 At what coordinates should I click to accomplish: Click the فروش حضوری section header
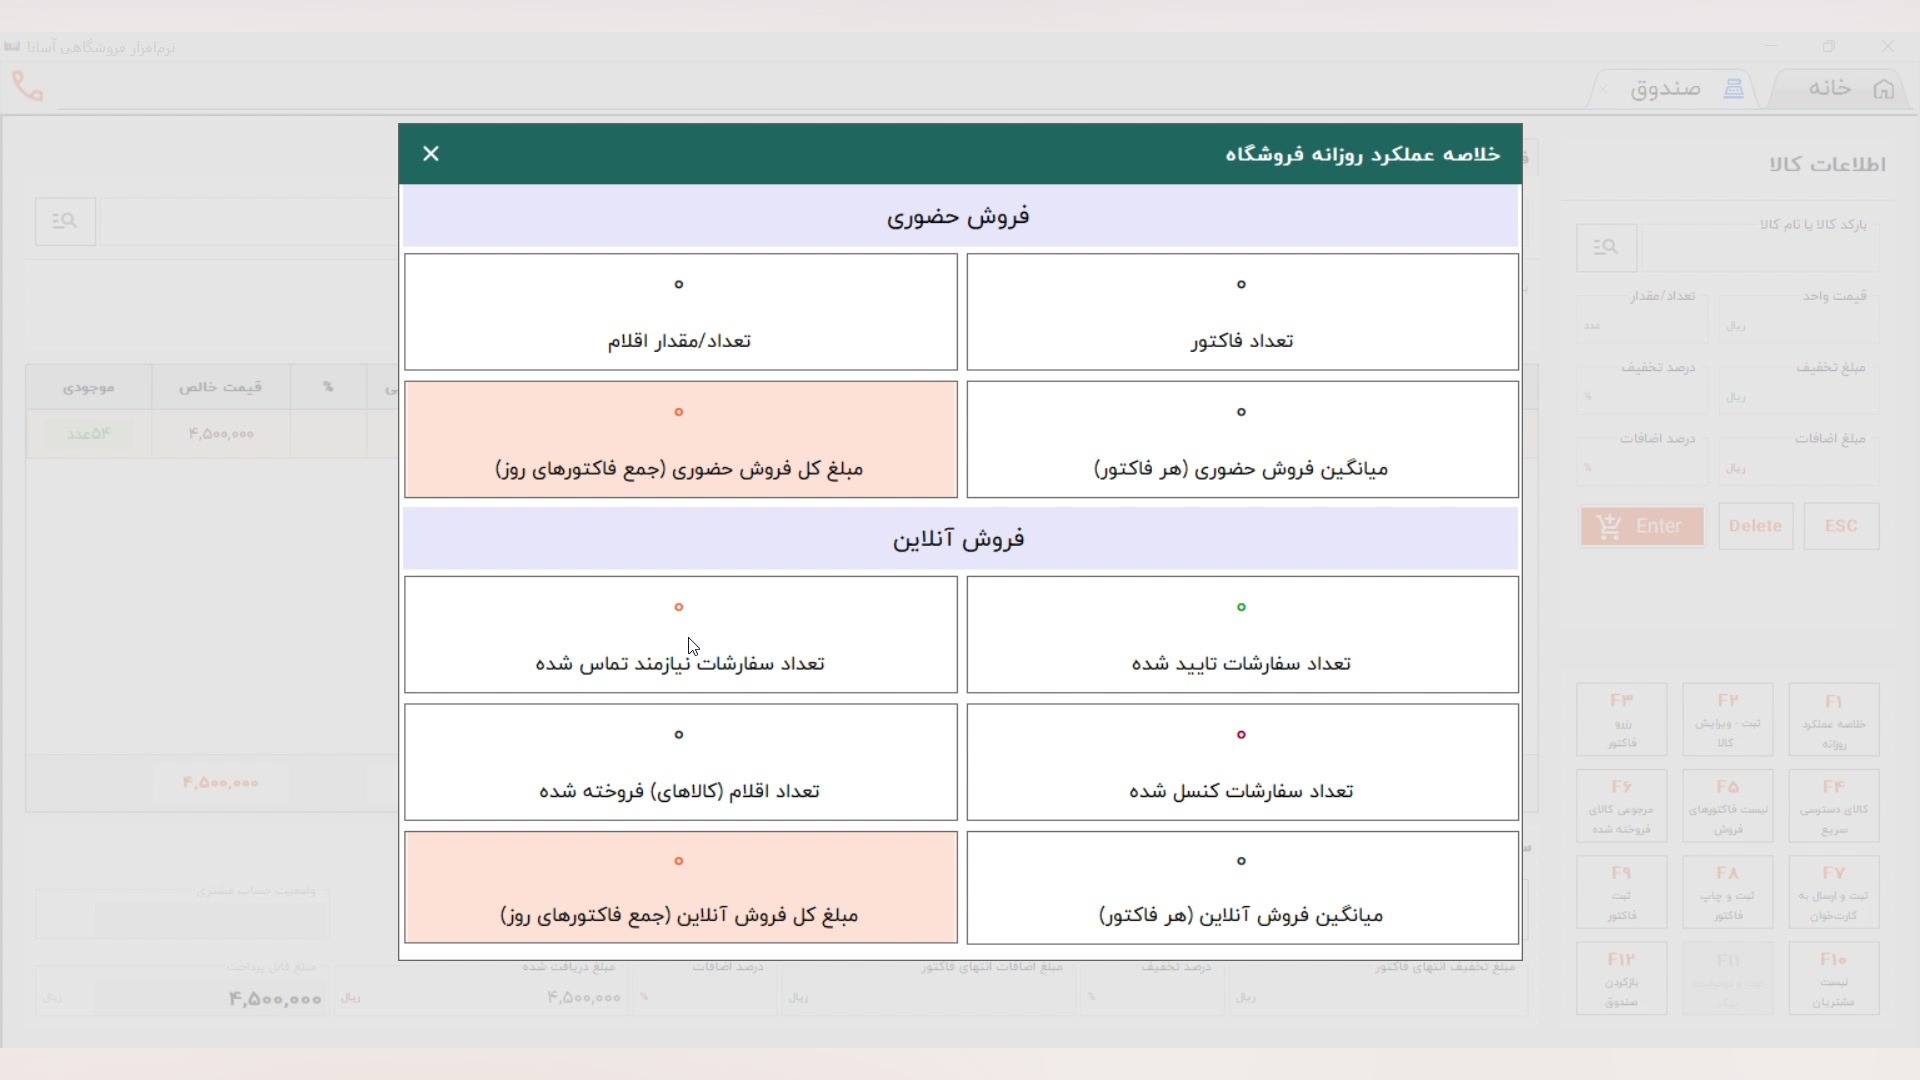(960, 216)
